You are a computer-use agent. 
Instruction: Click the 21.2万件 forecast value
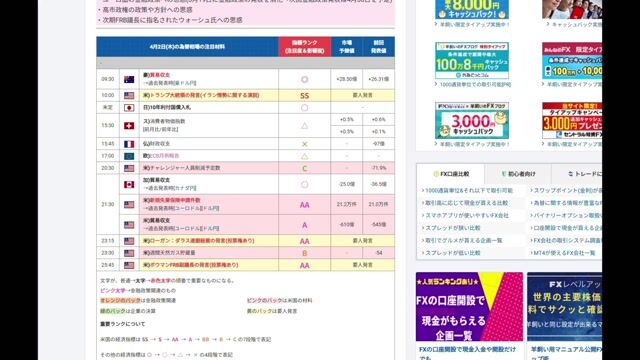347,204
